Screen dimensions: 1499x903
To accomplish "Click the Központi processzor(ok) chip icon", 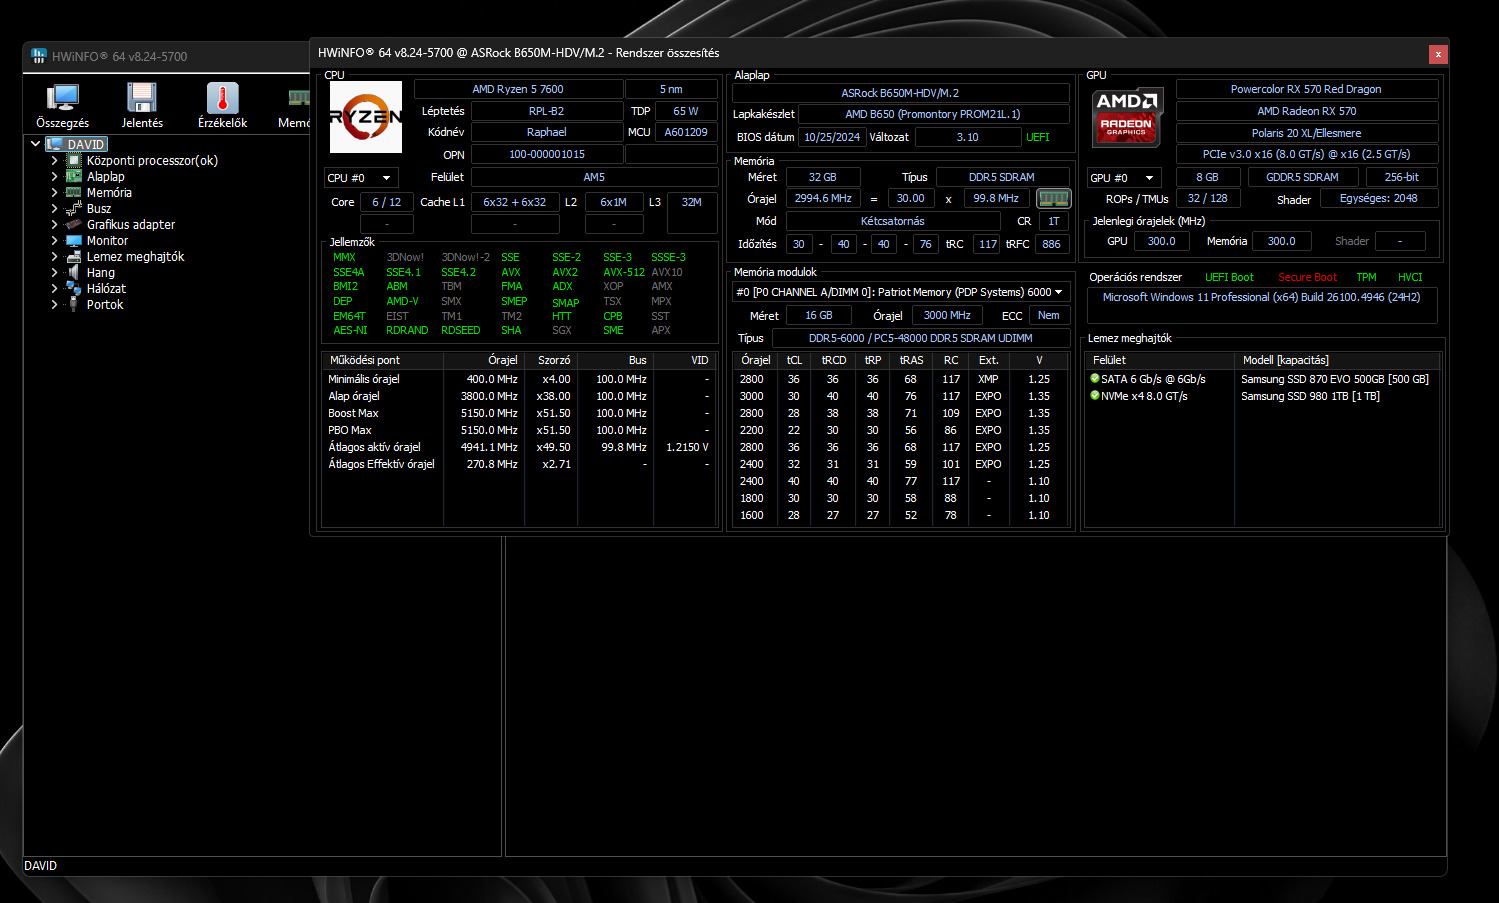I will click(74, 160).
